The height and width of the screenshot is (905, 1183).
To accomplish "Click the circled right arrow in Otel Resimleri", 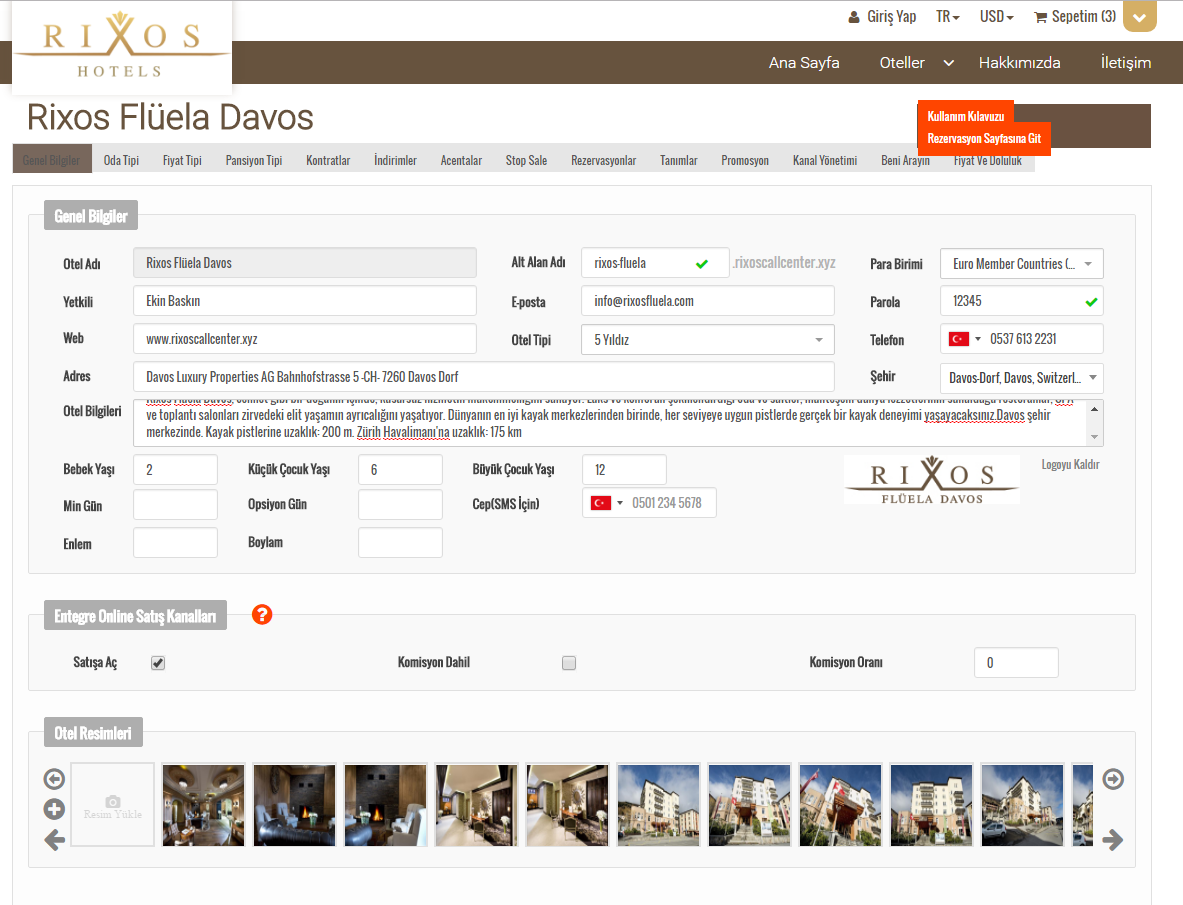I will click(1113, 778).
